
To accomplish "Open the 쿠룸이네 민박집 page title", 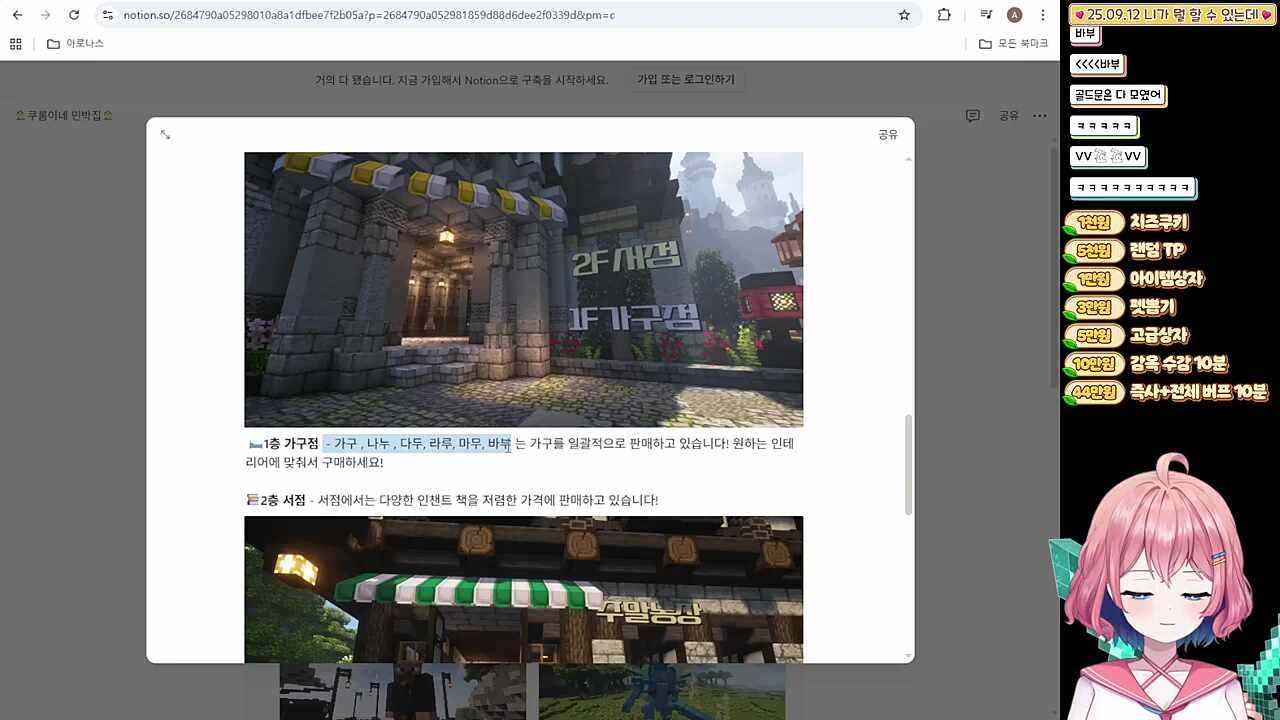I will pyautogui.click(x=65, y=116).
